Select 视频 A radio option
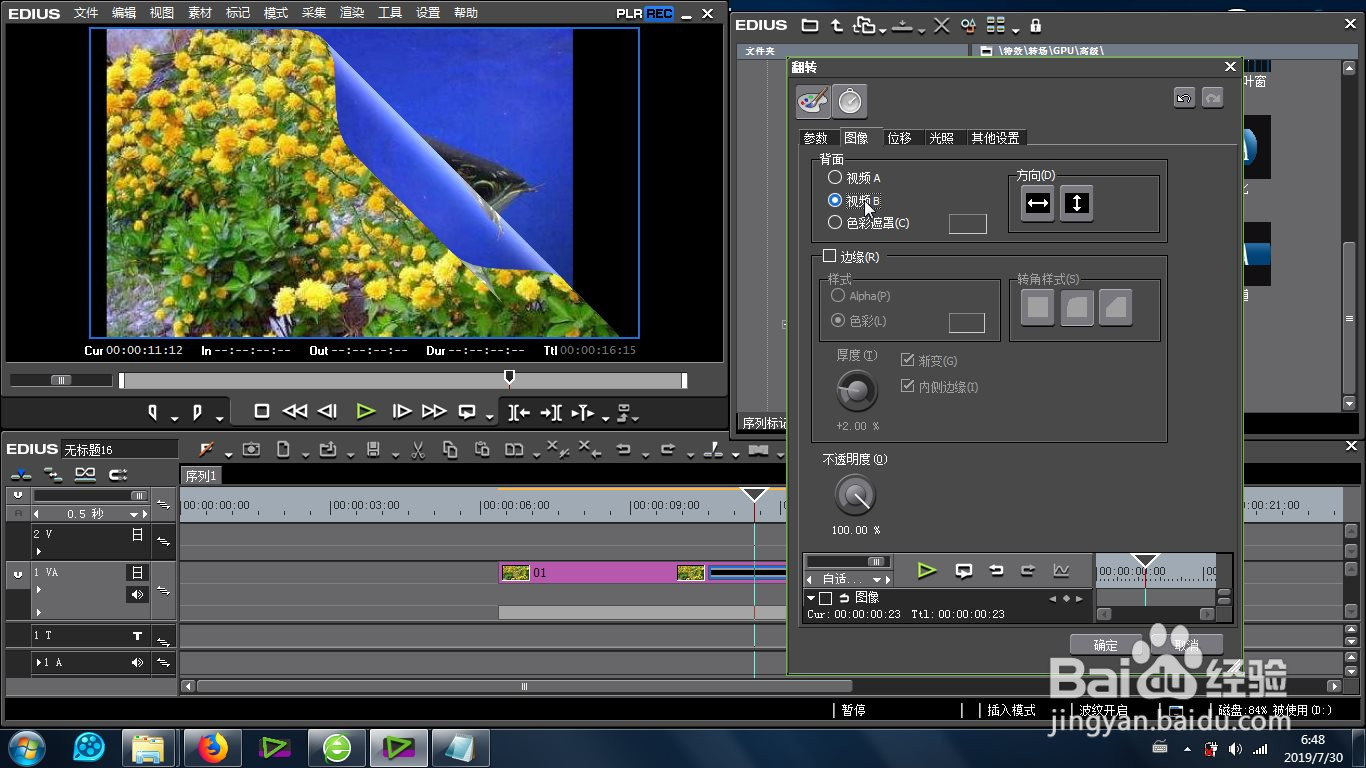 click(835, 177)
